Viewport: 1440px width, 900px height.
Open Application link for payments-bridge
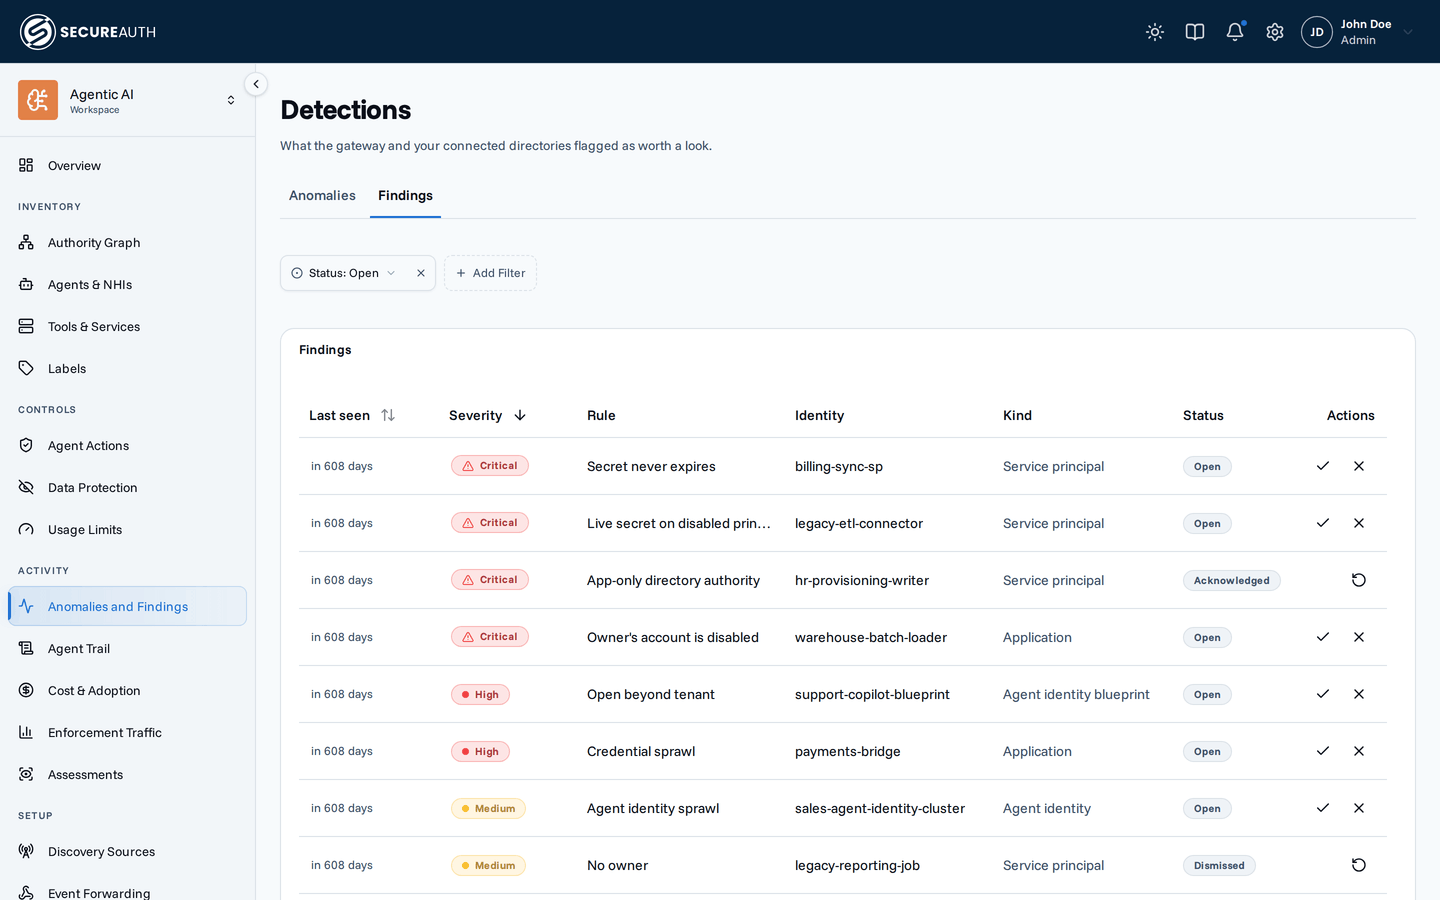pos(1037,752)
